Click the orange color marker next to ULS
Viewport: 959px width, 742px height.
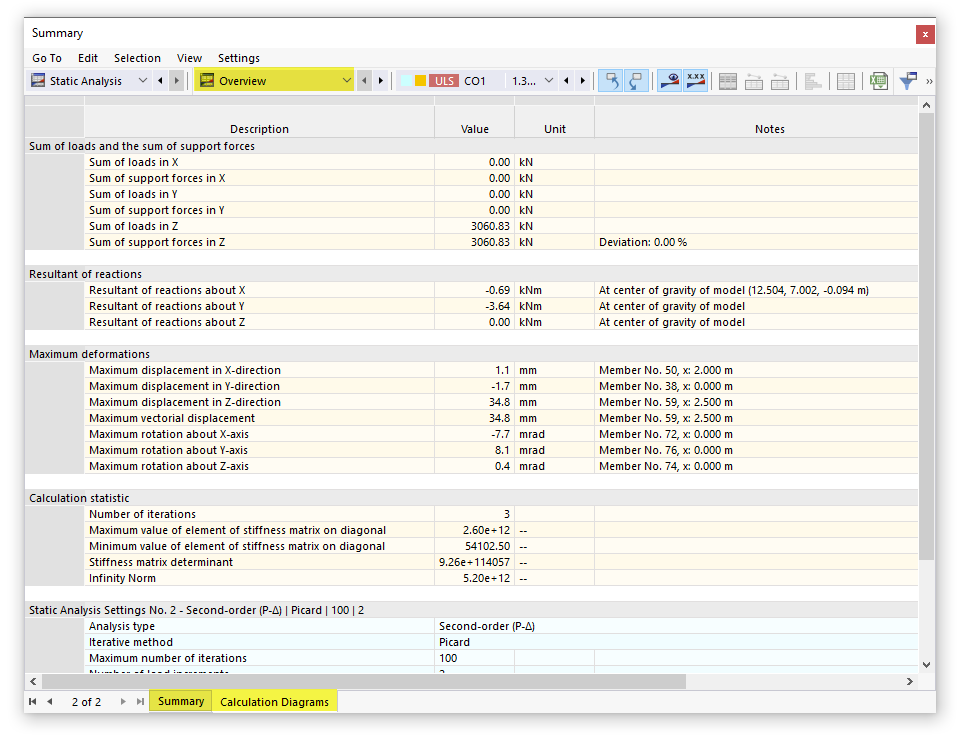point(419,80)
